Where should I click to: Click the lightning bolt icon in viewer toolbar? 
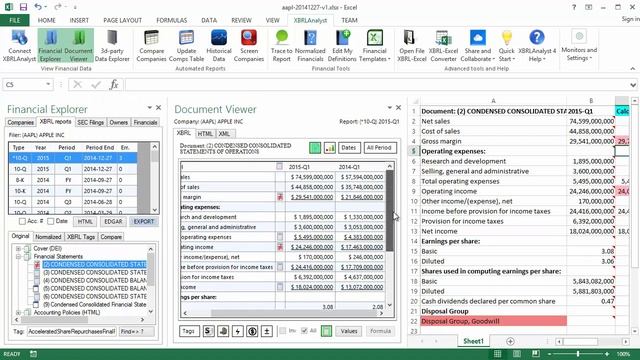[x=238, y=331]
